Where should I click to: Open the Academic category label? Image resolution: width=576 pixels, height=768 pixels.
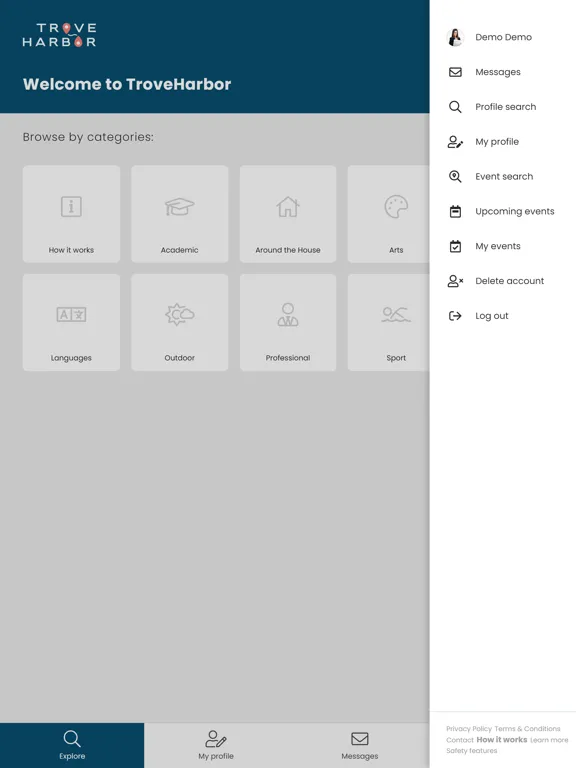(179, 250)
